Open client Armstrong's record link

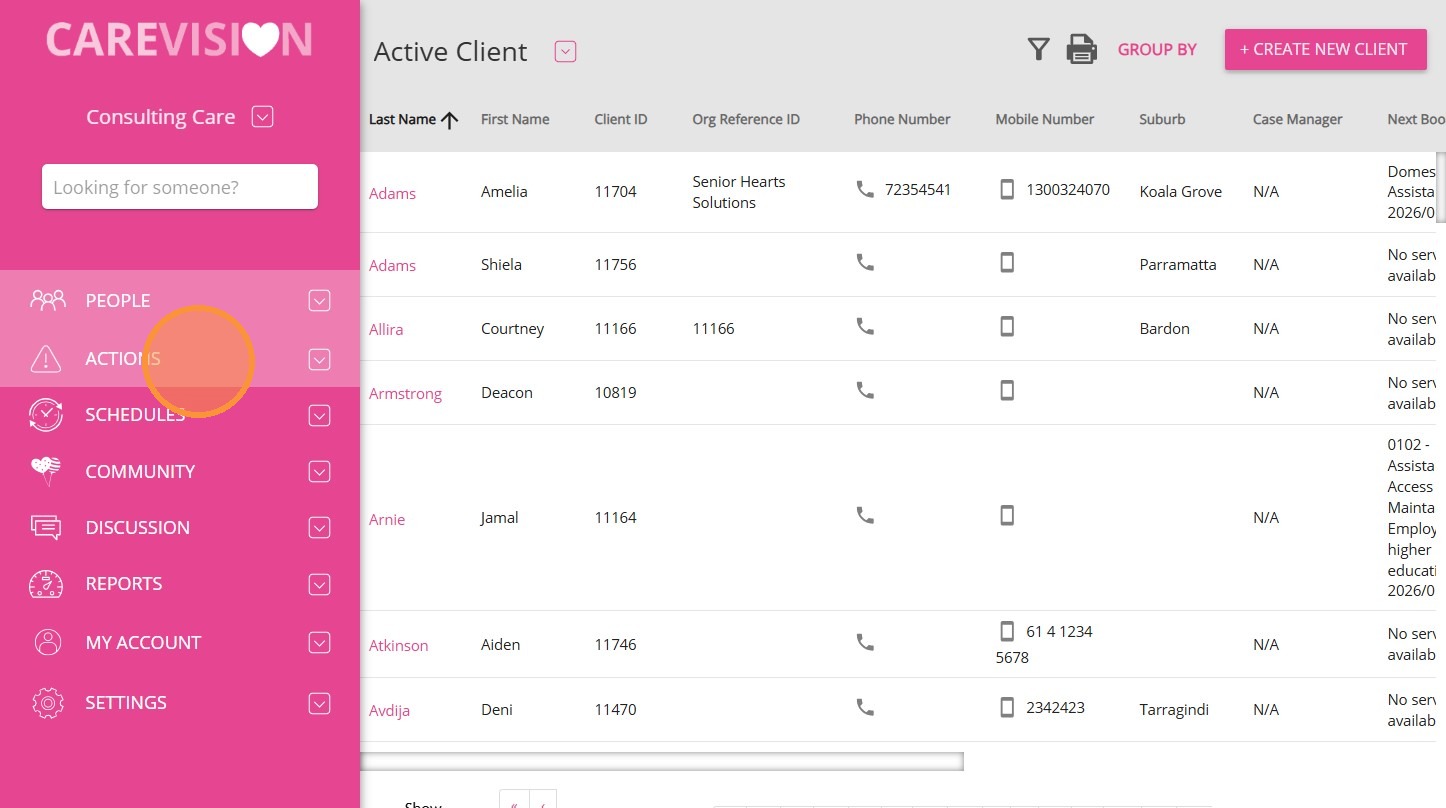[405, 394]
